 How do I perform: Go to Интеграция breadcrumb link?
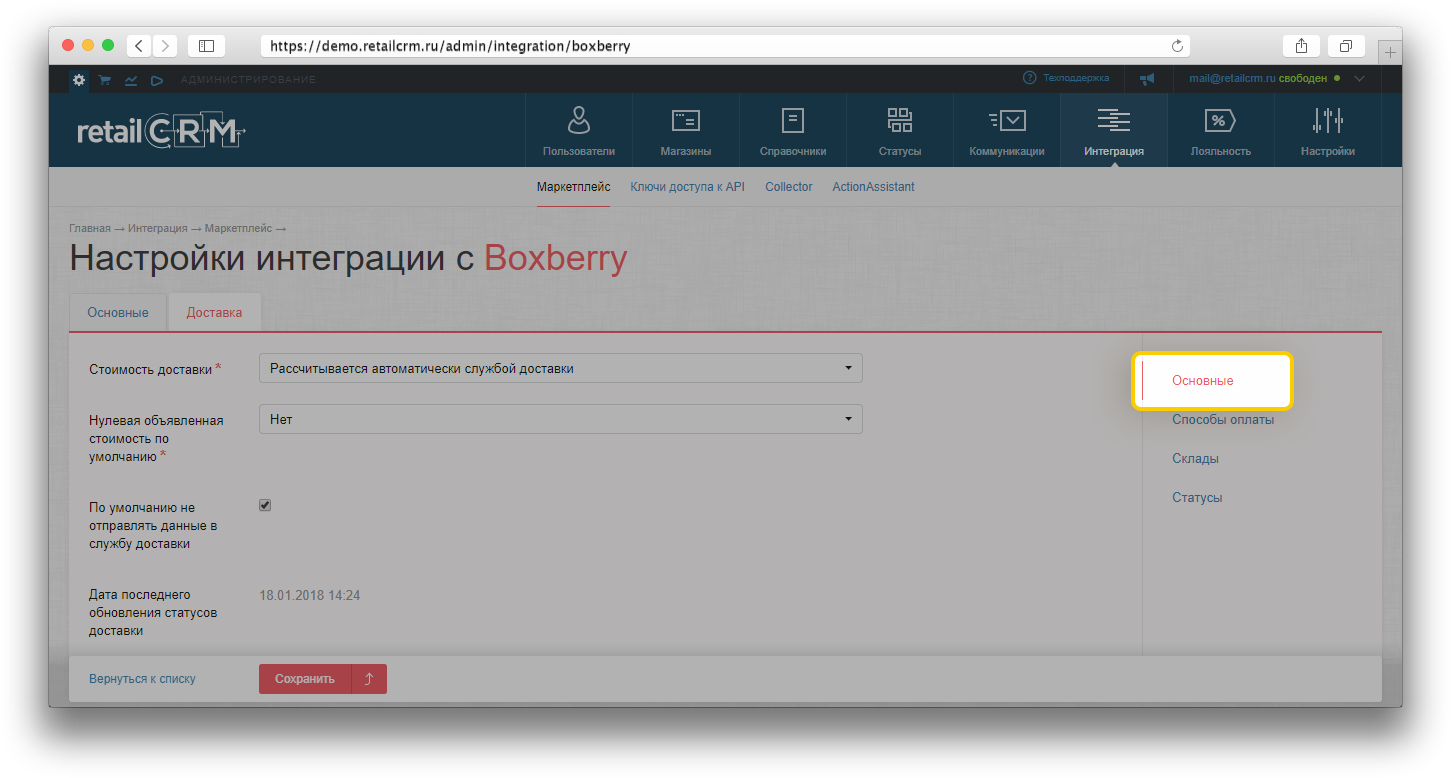click(159, 229)
